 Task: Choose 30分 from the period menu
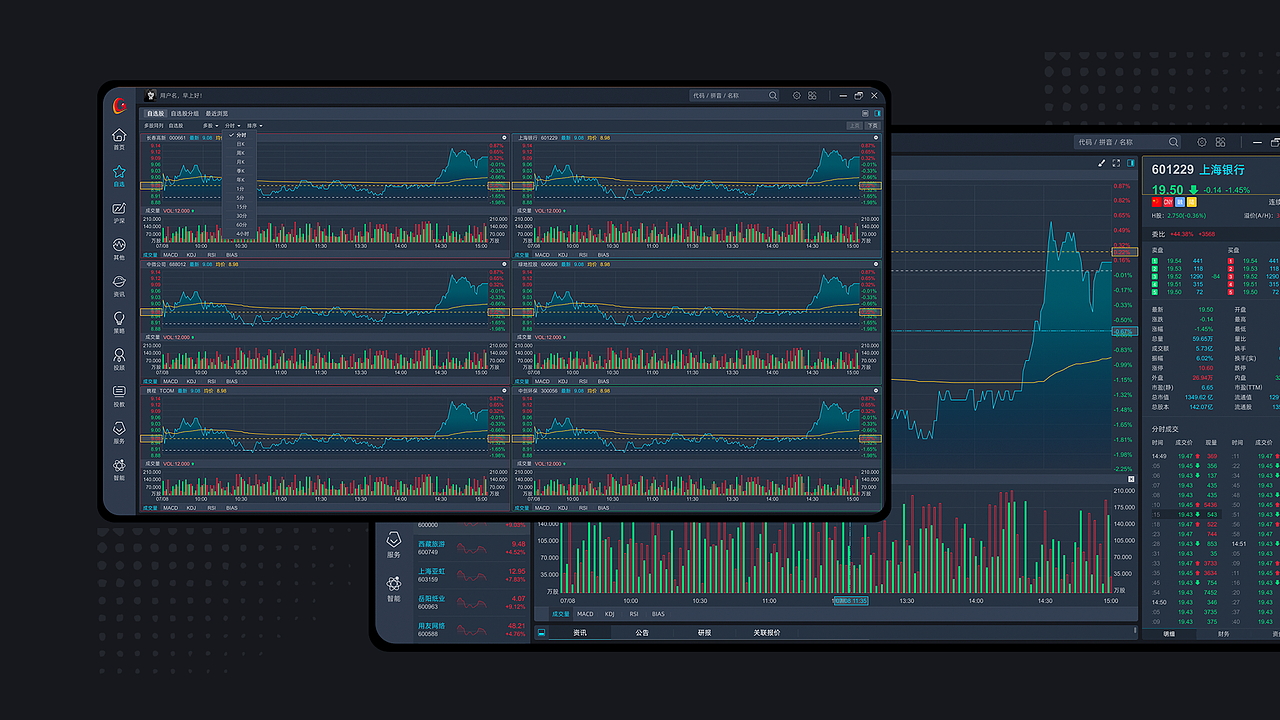(240, 216)
